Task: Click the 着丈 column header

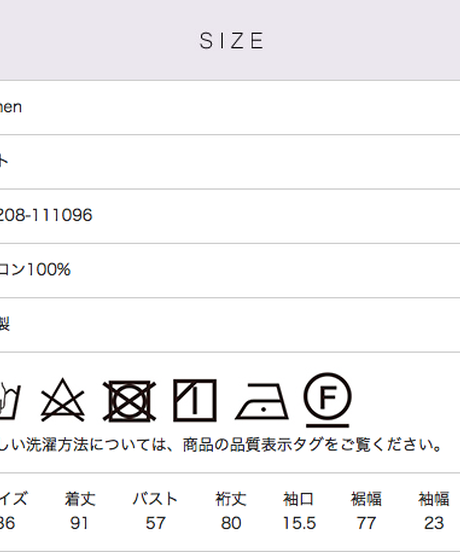Action: tap(80, 499)
